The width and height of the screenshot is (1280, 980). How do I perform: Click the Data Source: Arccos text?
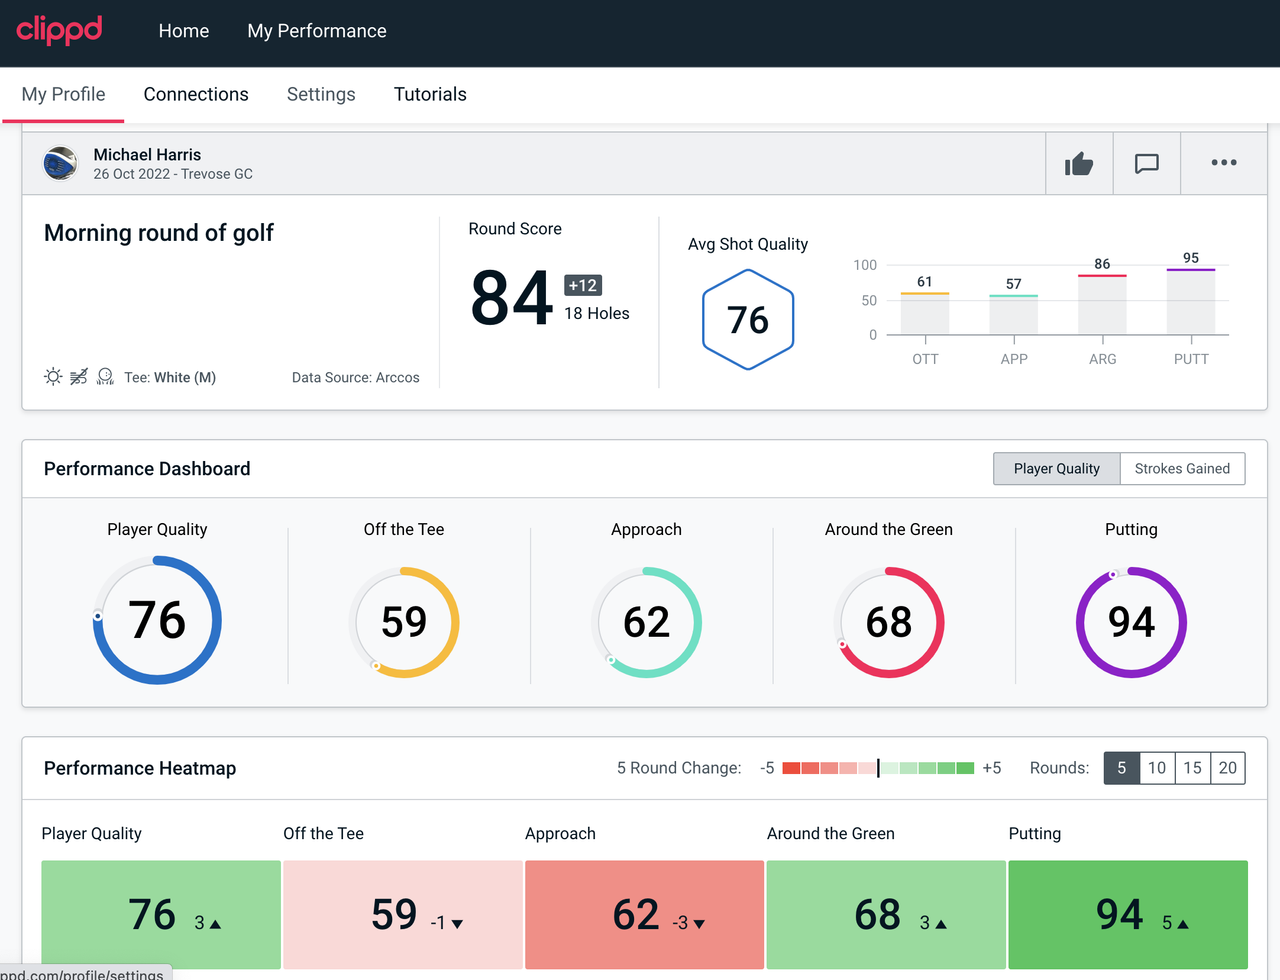356,377
